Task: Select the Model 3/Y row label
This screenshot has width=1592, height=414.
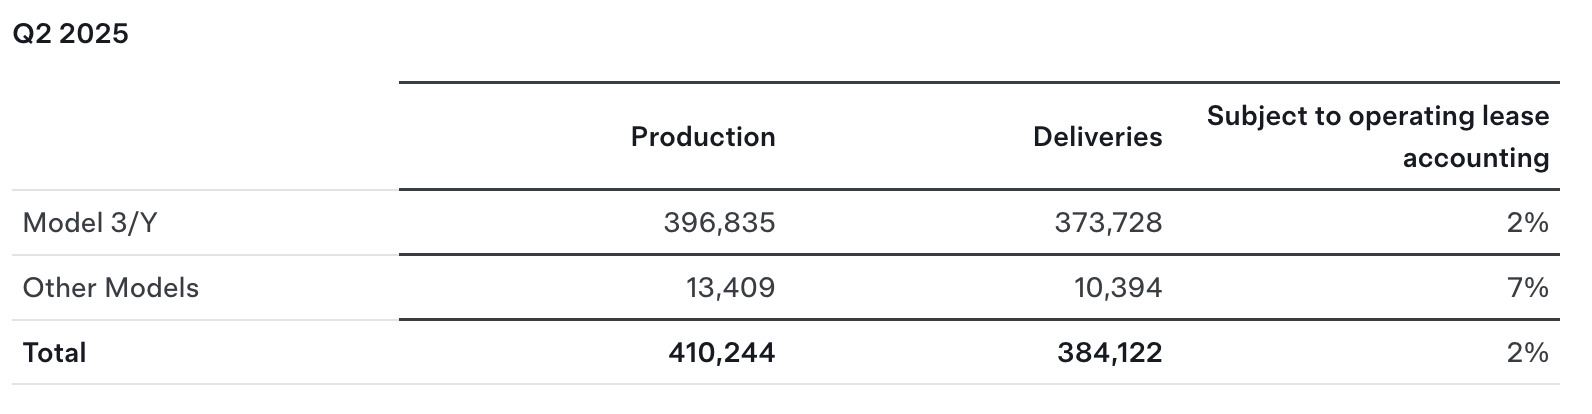Action: click(90, 223)
